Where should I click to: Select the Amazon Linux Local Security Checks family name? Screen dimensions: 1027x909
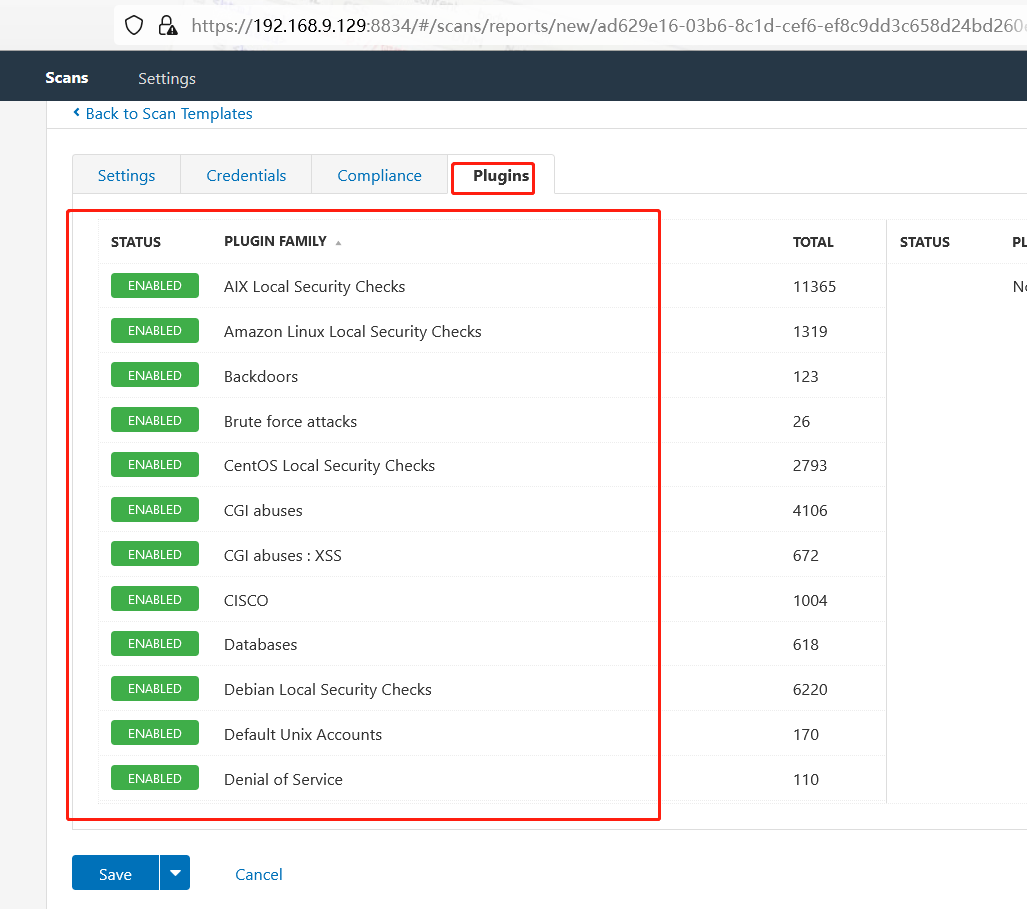pyautogui.click(x=352, y=332)
